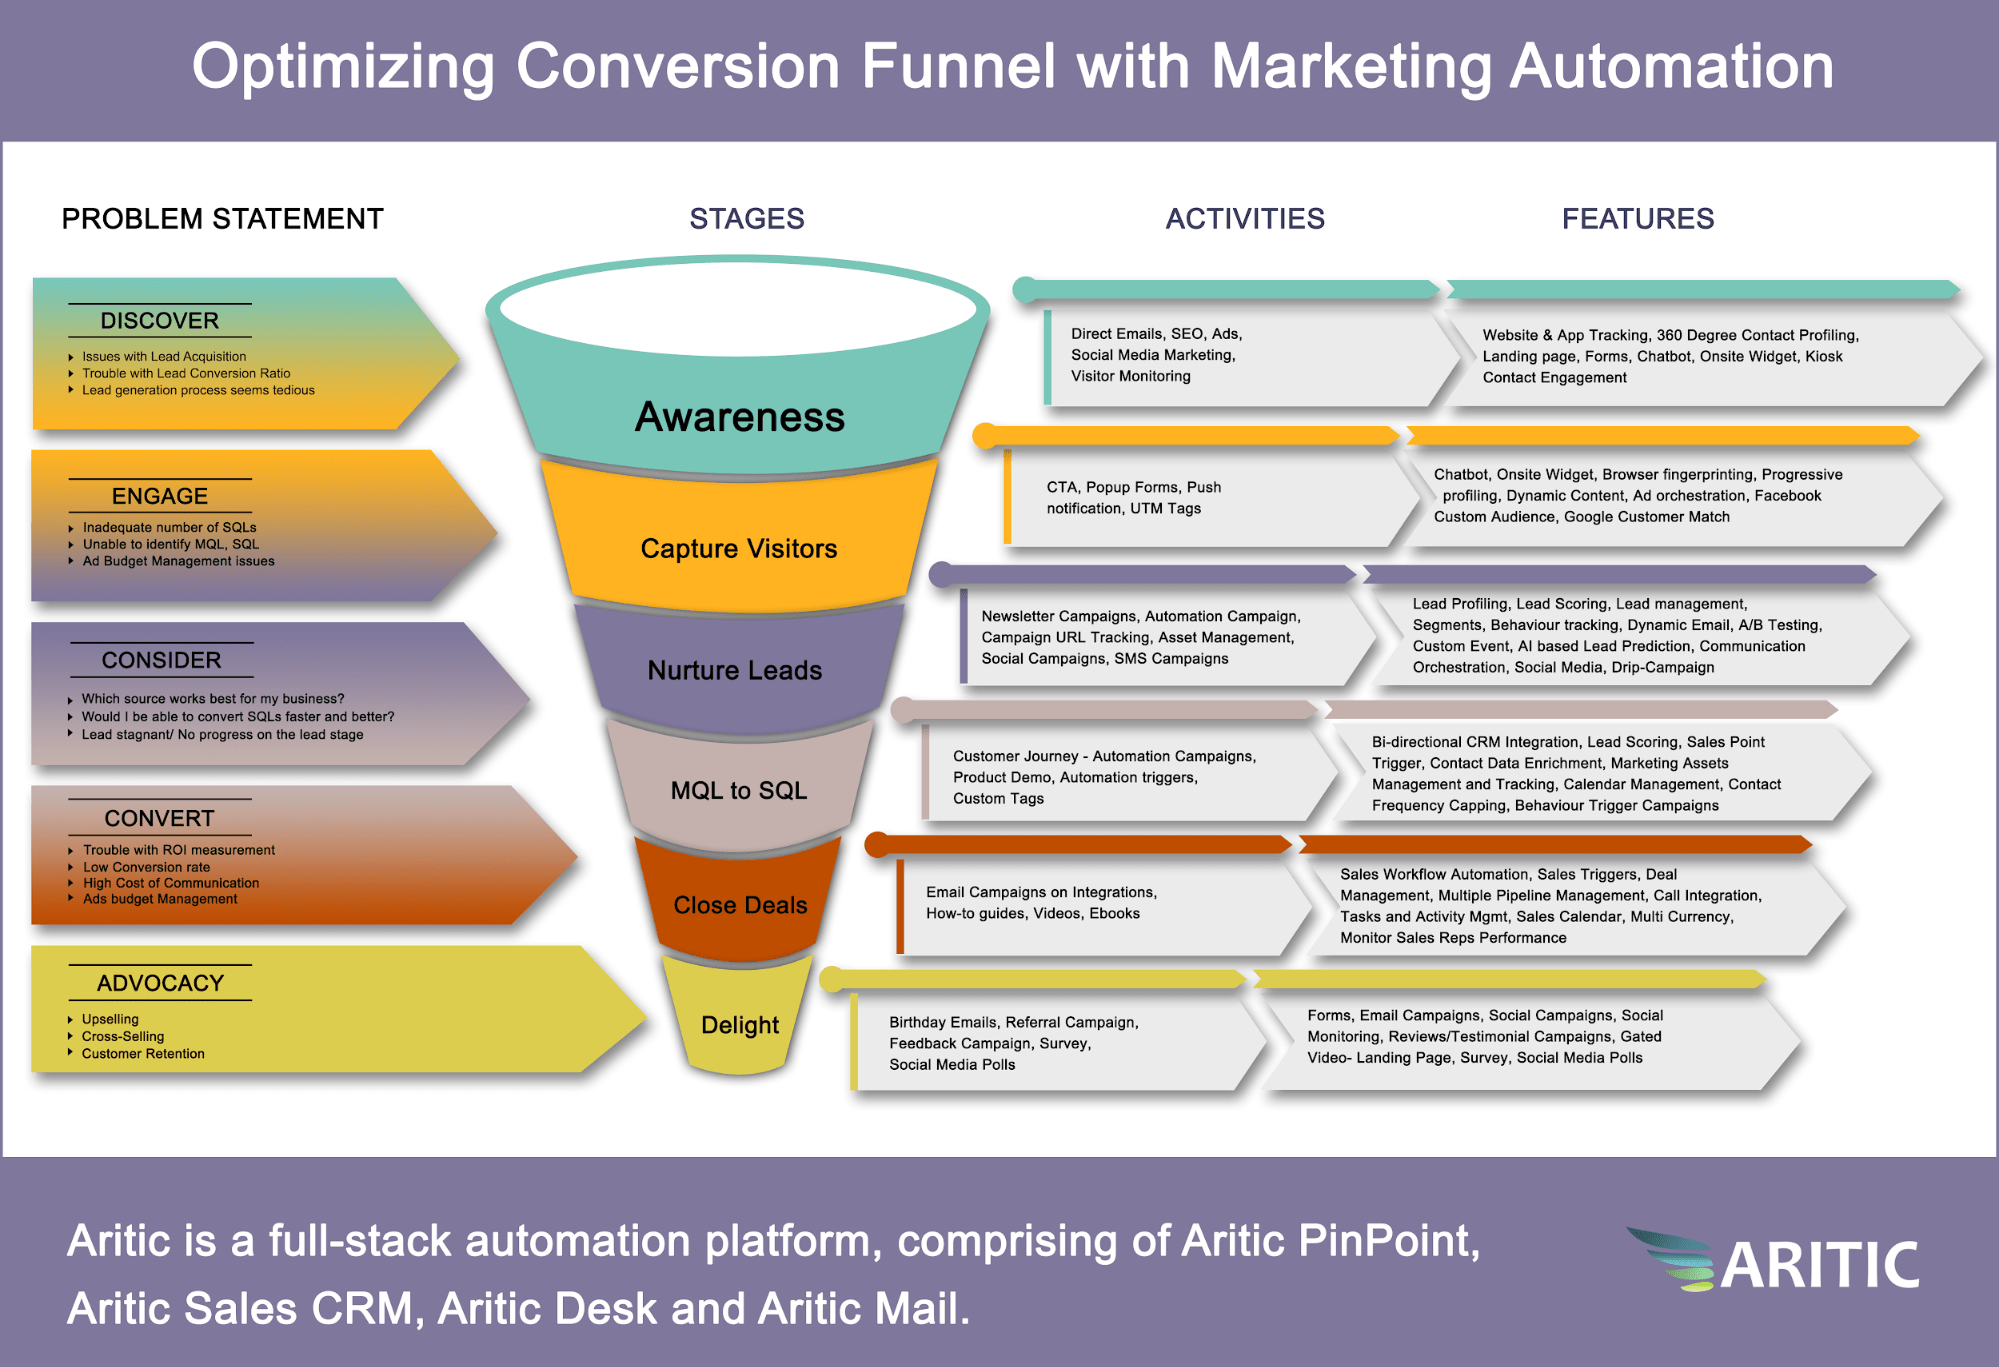Screen dimensions: 1999x1367
Task: Click 'CTA, Popup Forms, Push' activity text
Action: (x=1134, y=487)
